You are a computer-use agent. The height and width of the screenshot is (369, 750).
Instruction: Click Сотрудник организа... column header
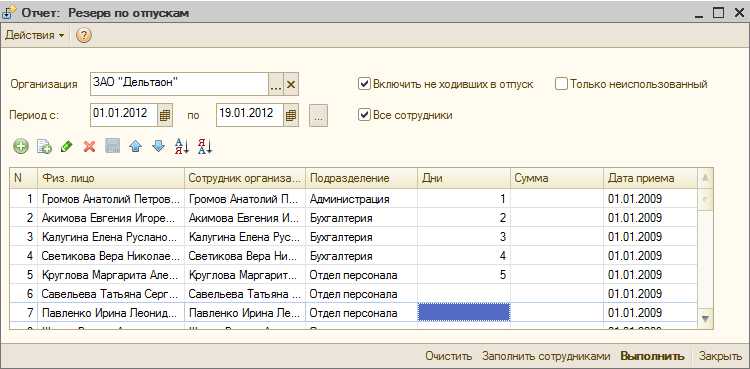click(x=245, y=178)
